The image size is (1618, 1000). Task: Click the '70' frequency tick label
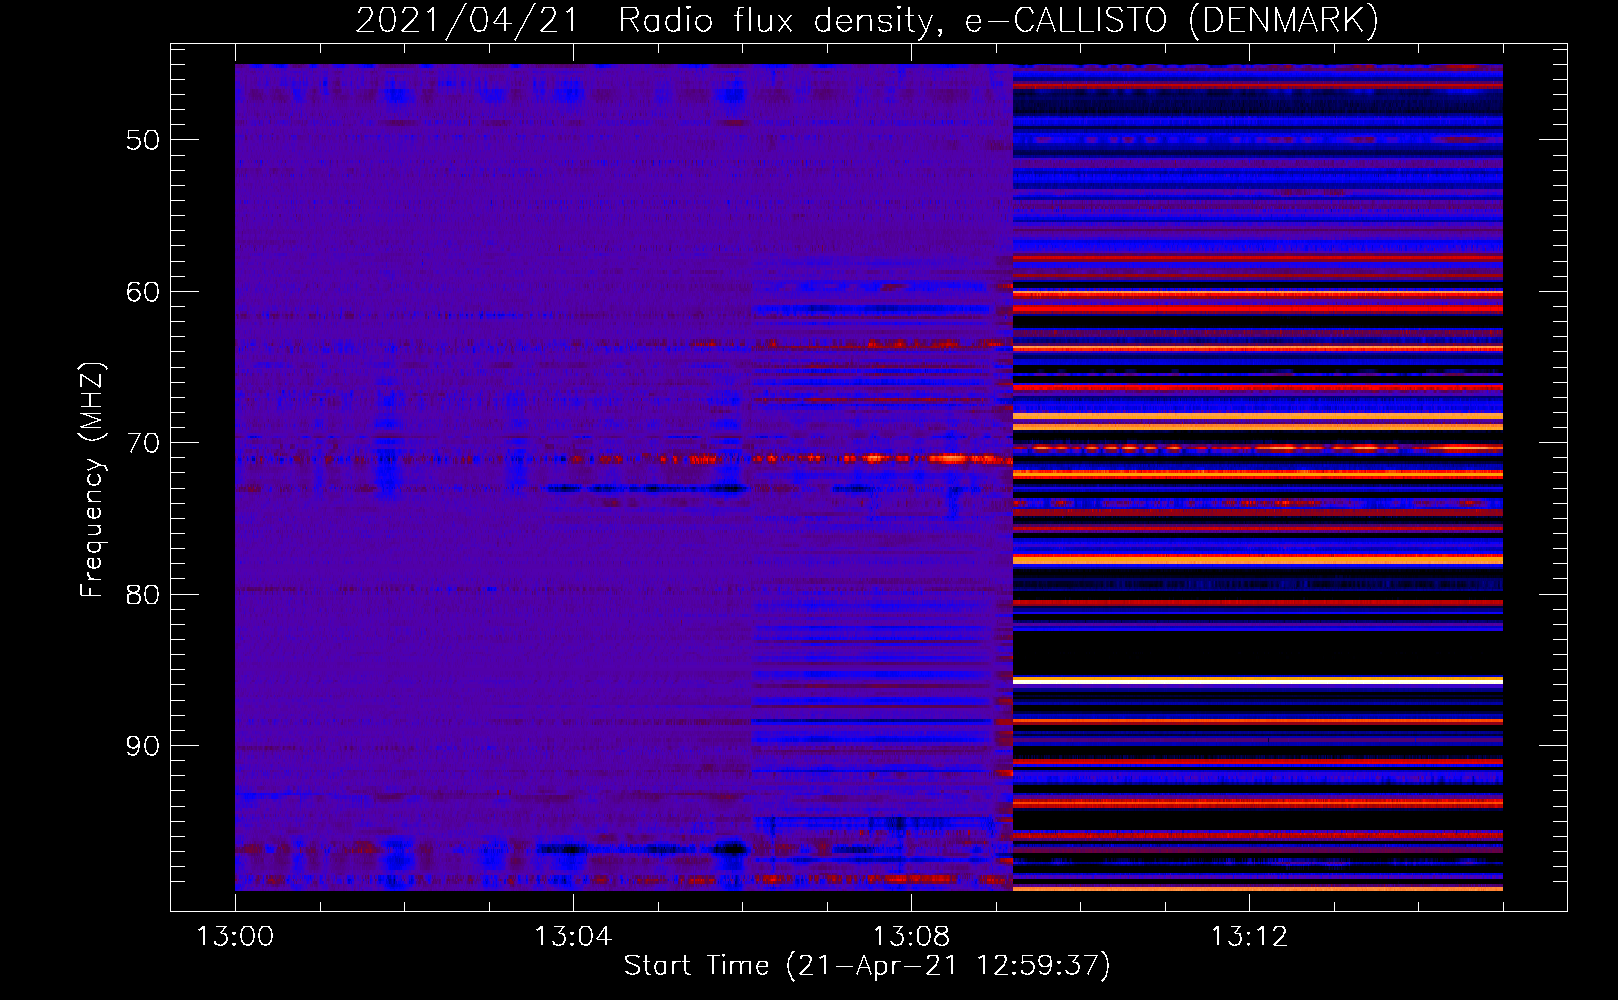(x=143, y=443)
